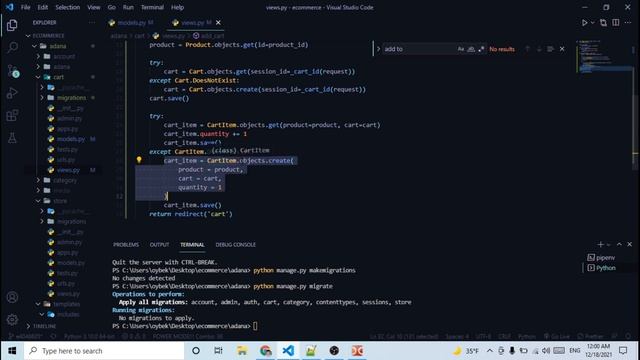Open Google Chrome from the taskbar
The image size is (640, 360).
coord(265,351)
